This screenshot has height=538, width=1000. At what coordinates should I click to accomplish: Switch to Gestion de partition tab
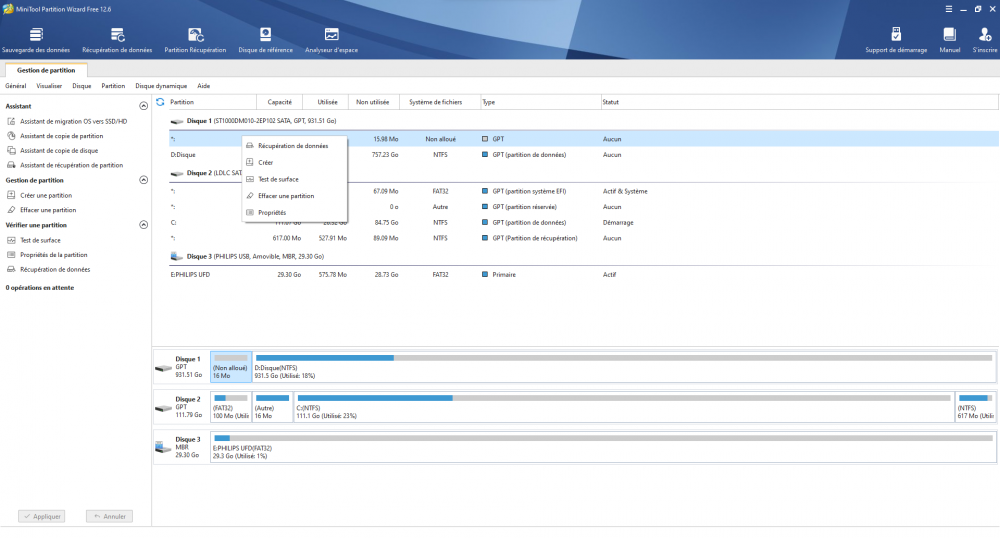(45, 70)
